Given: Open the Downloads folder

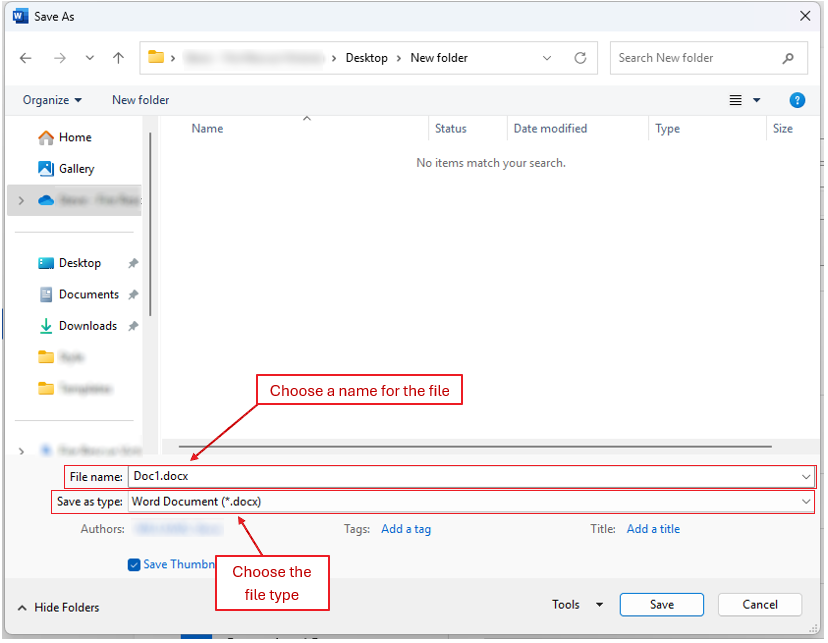Looking at the screenshot, I should (x=86, y=325).
